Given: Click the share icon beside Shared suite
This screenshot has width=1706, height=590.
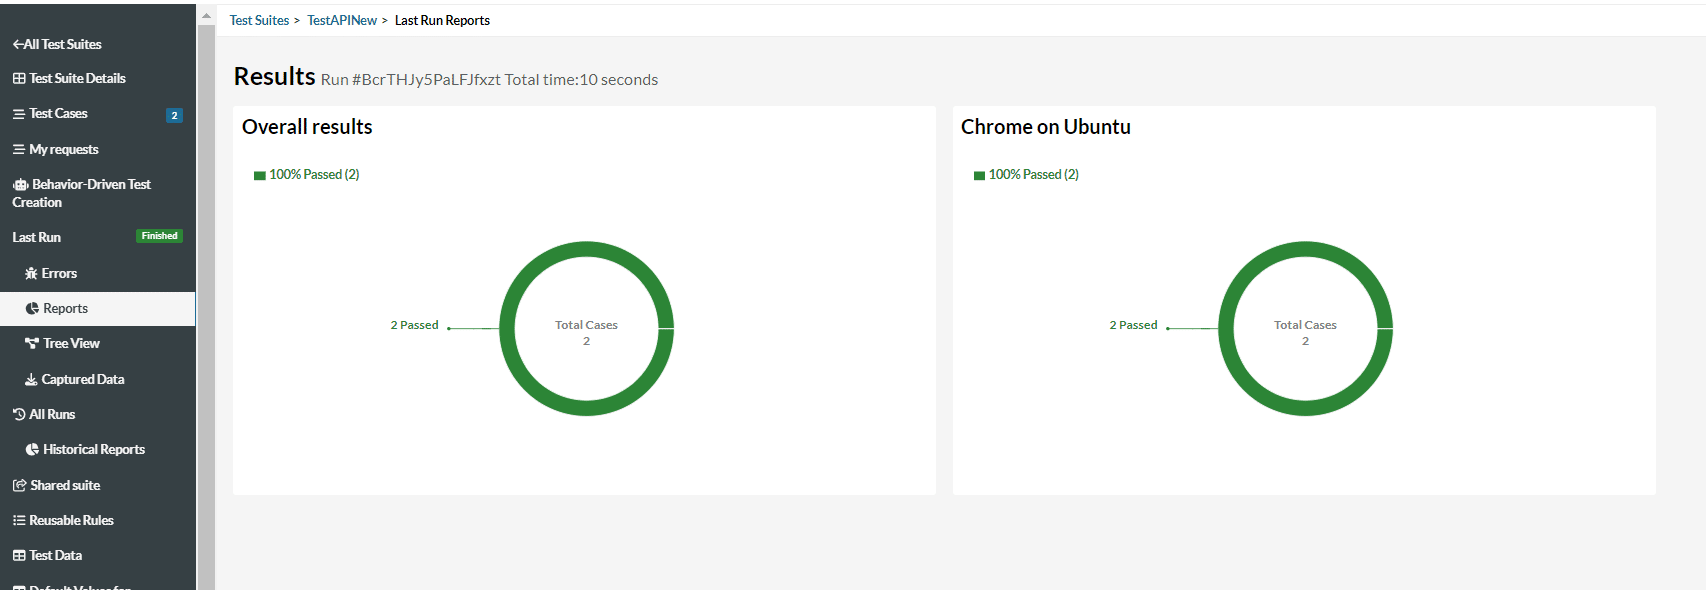Looking at the screenshot, I should point(19,485).
